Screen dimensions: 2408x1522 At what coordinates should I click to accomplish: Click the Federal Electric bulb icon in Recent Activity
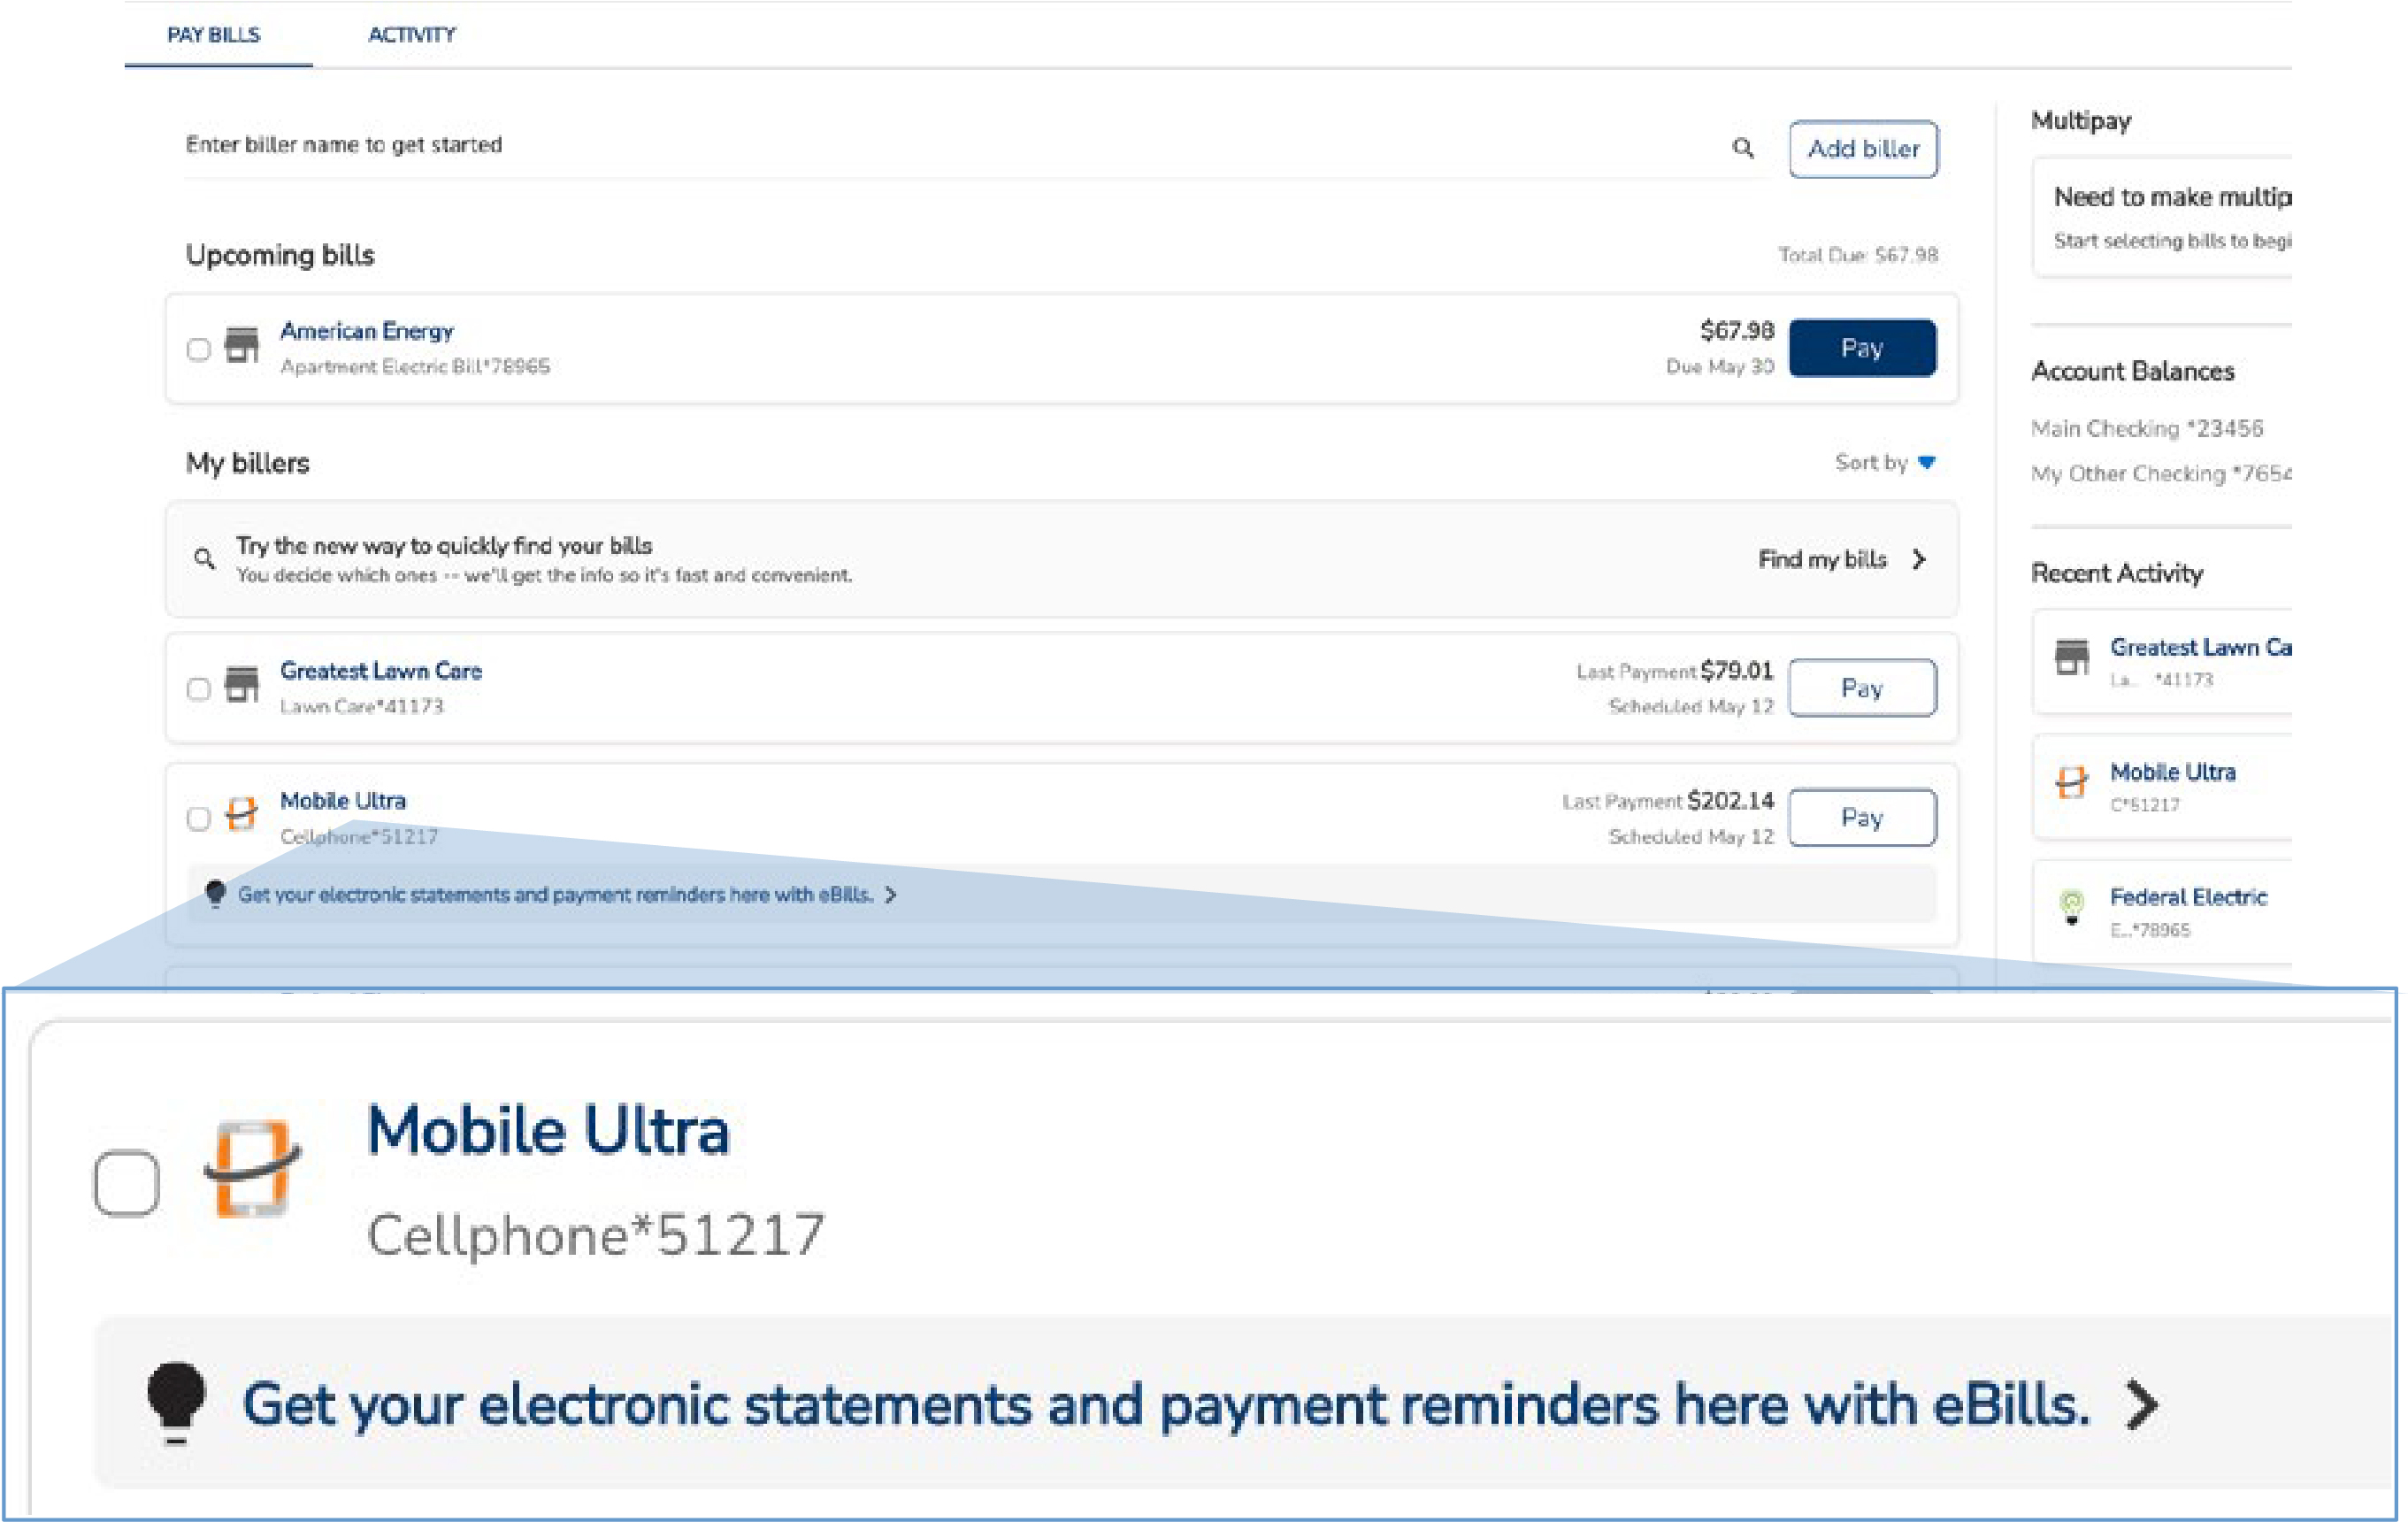pyautogui.click(x=2072, y=908)
